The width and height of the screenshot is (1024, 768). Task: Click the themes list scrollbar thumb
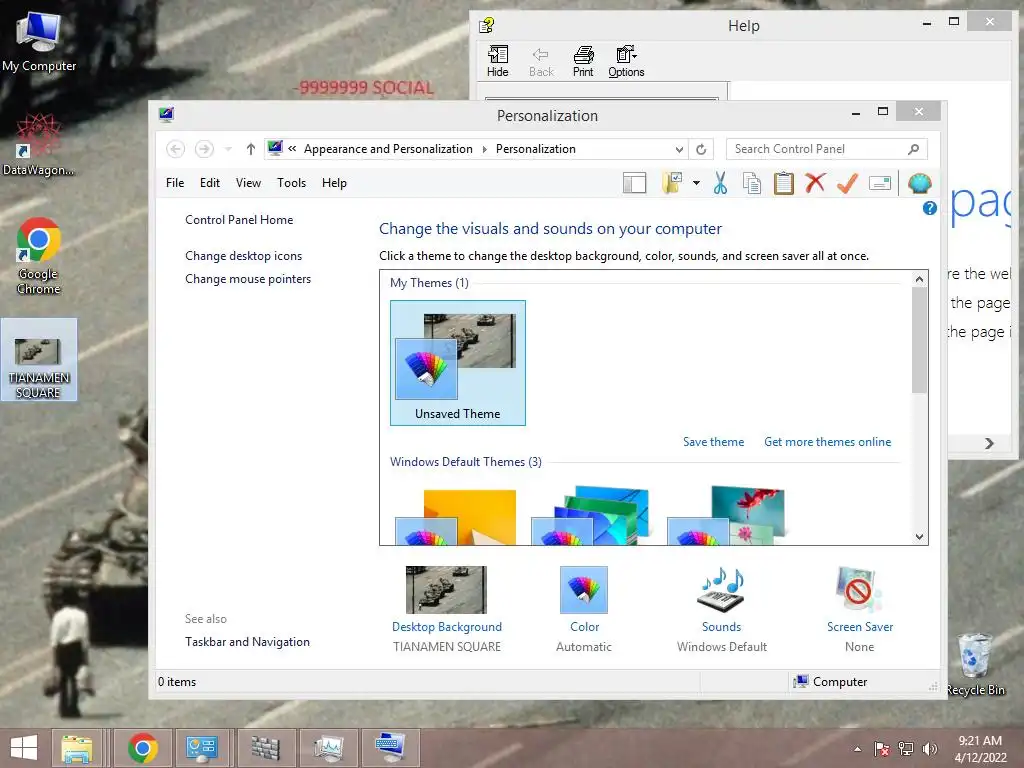[x=920, y=340]
